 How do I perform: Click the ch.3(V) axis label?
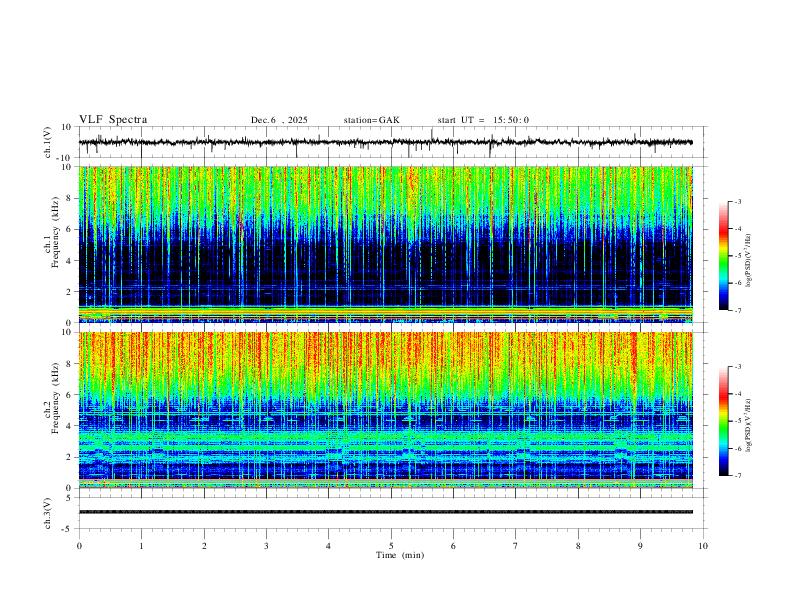click(x=48, y=513)
